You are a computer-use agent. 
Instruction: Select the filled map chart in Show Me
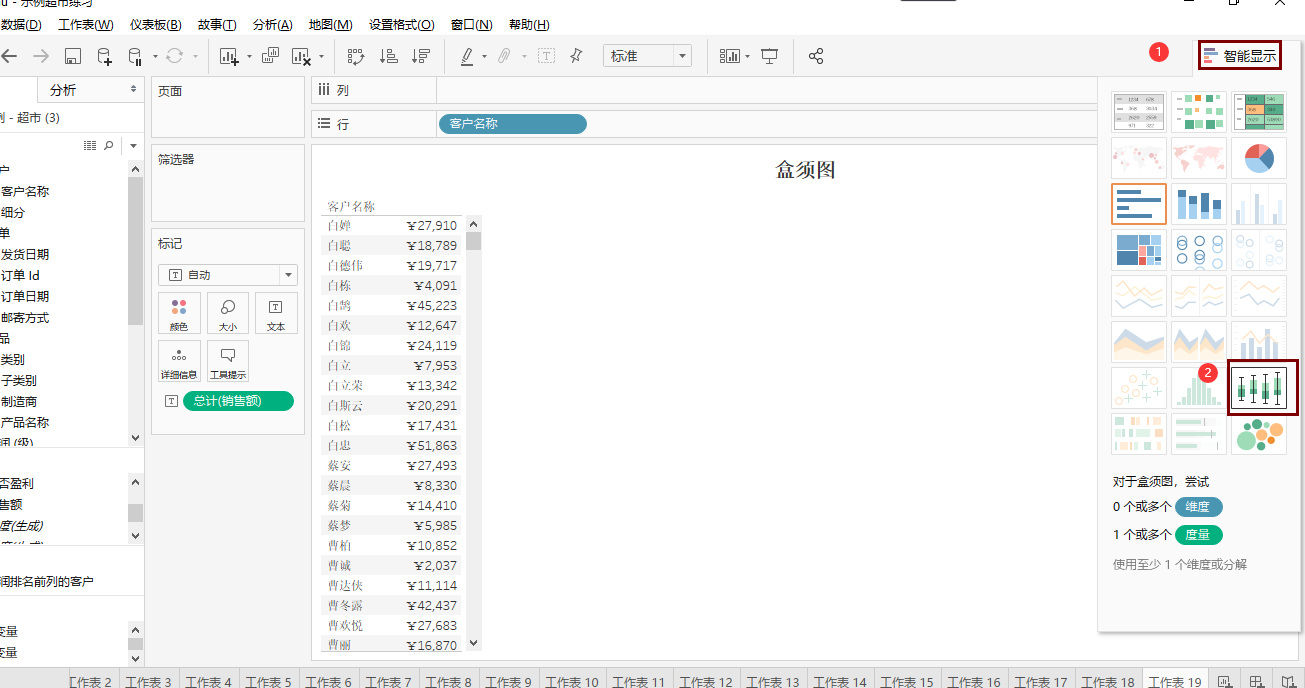(1199, 157)
